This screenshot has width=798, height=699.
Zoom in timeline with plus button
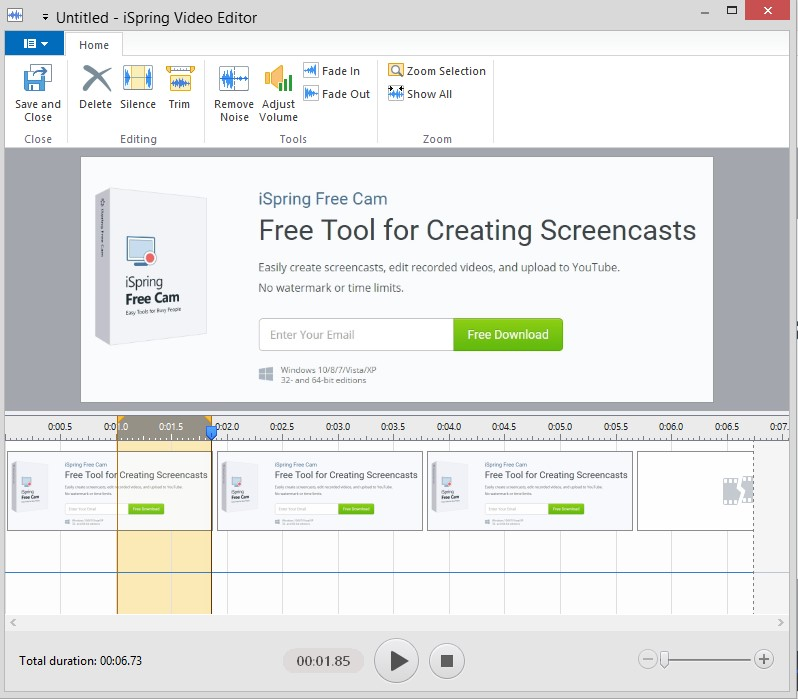click(x=763, y=659)
